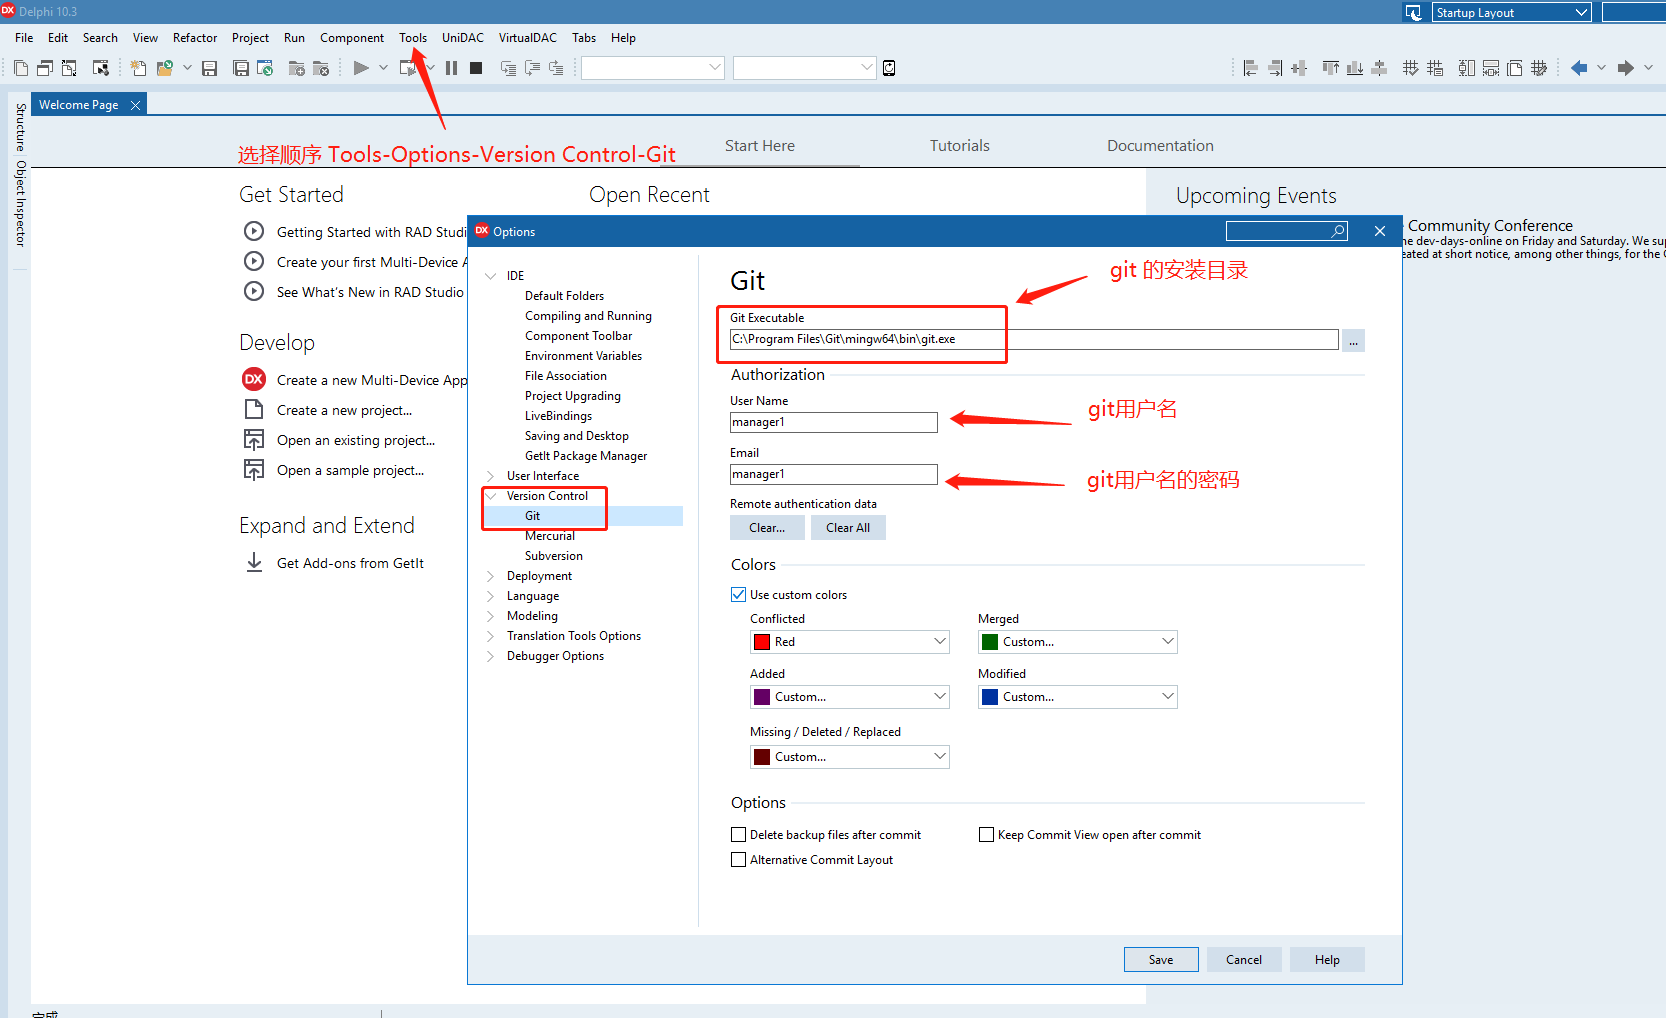Click the blue Back navigation arrow

point(1579,68)
